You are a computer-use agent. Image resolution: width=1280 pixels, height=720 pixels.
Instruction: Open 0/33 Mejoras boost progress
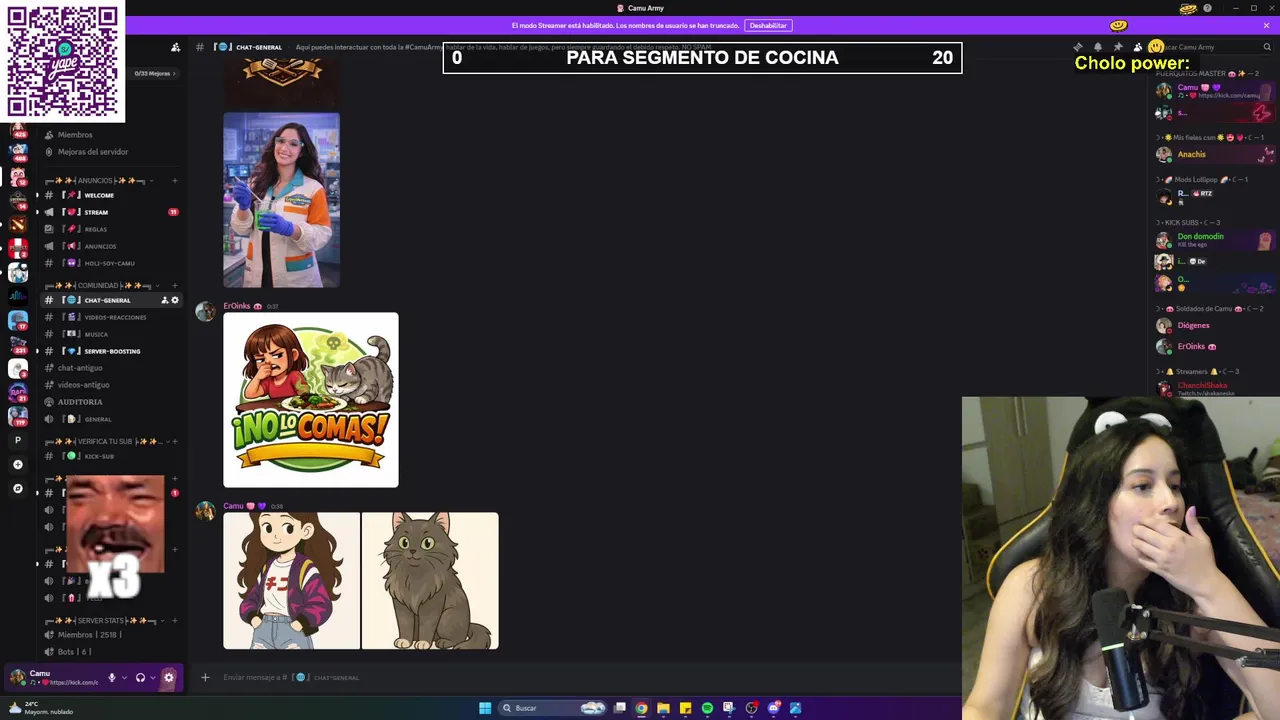click(x=154, y=73)
